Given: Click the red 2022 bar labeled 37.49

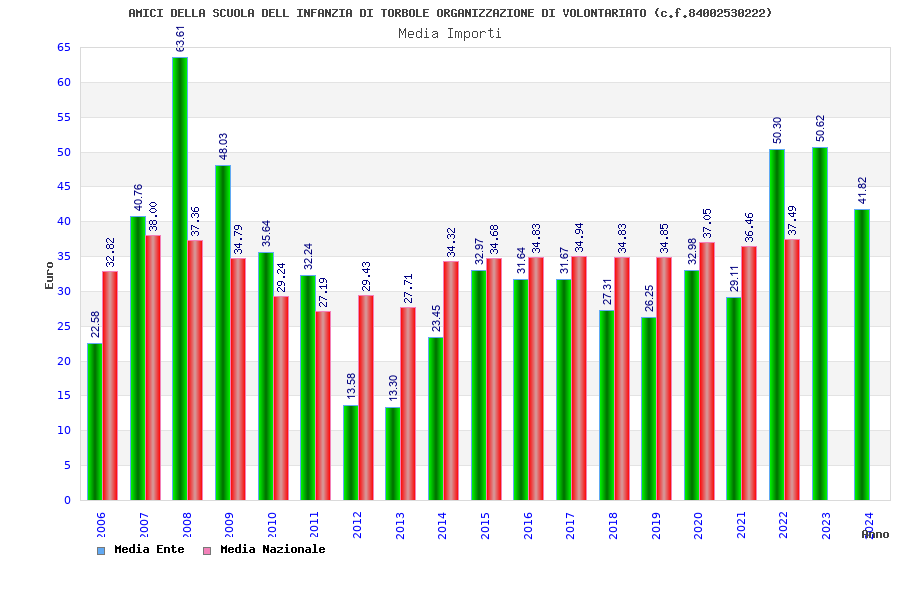Looking at the screenshot, I should point(793,370).
